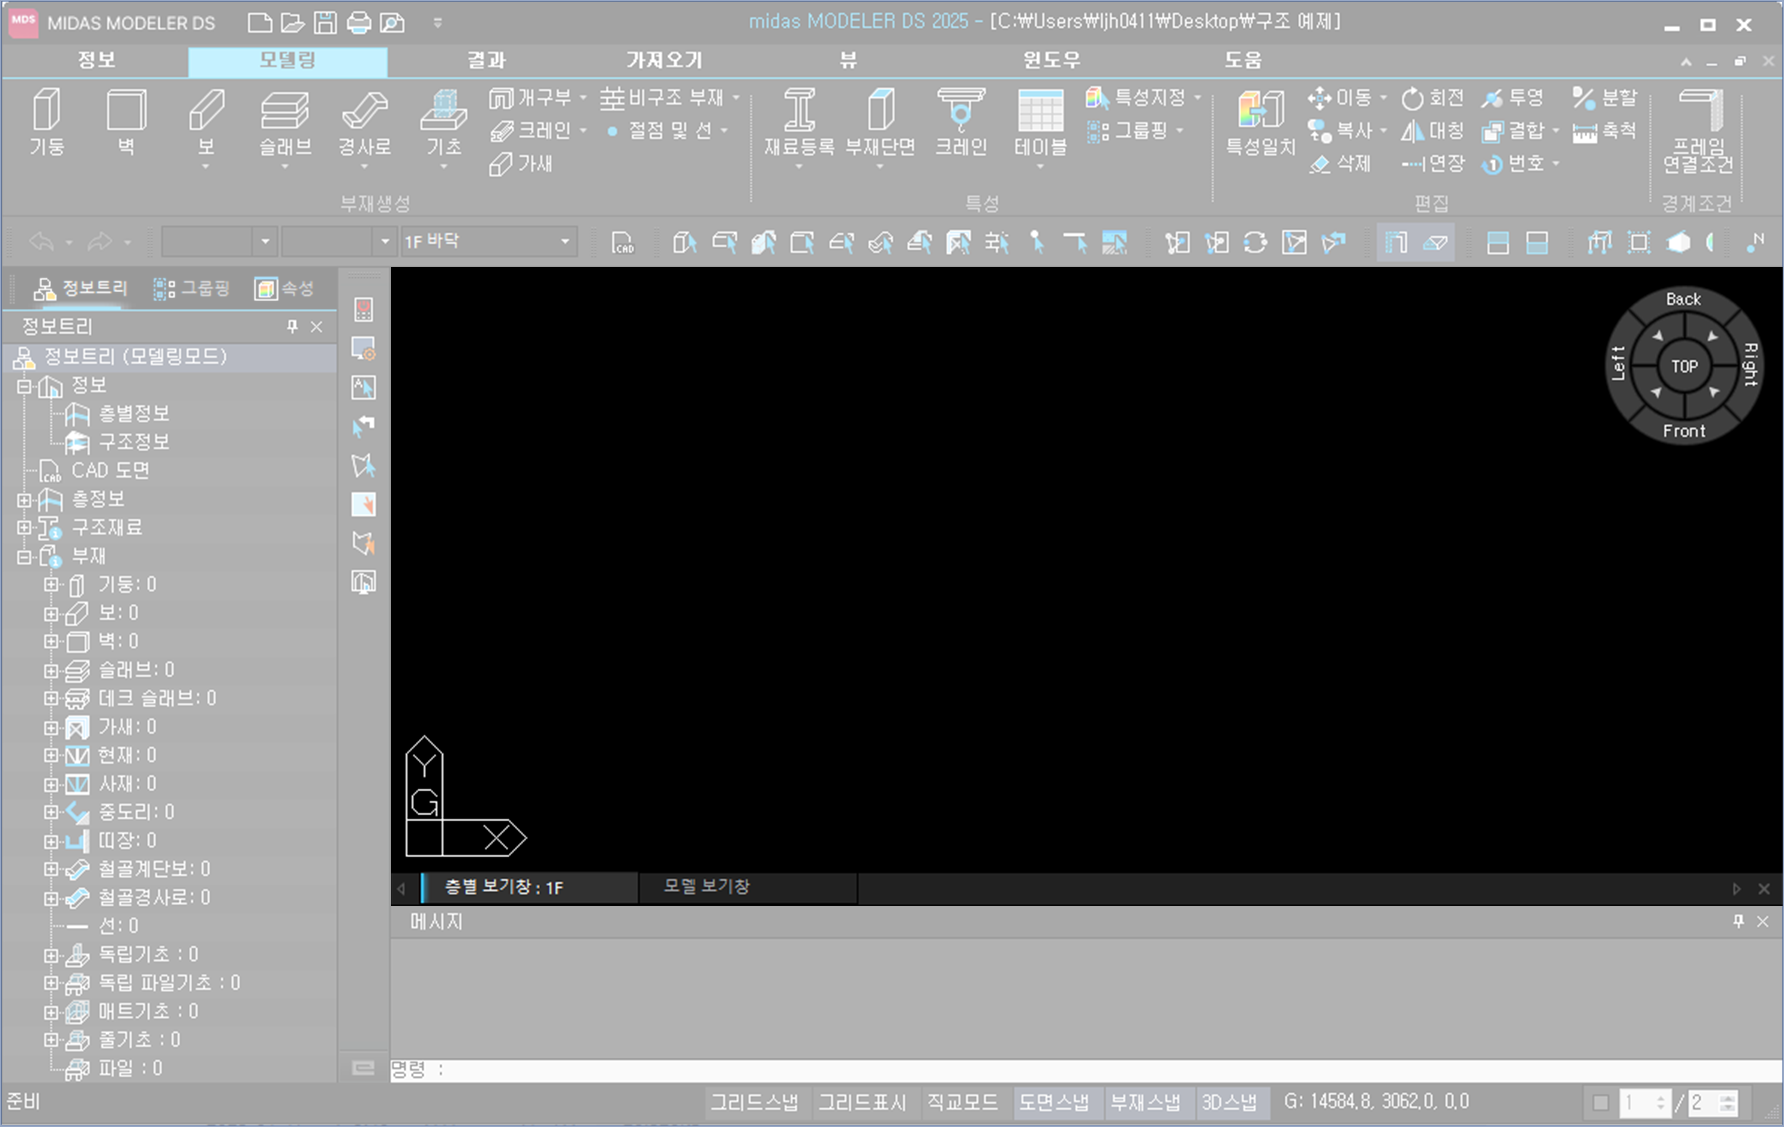Click the CAD drawing toolbar icon
Screen dimensions: 1784x1127
point(623,242)
